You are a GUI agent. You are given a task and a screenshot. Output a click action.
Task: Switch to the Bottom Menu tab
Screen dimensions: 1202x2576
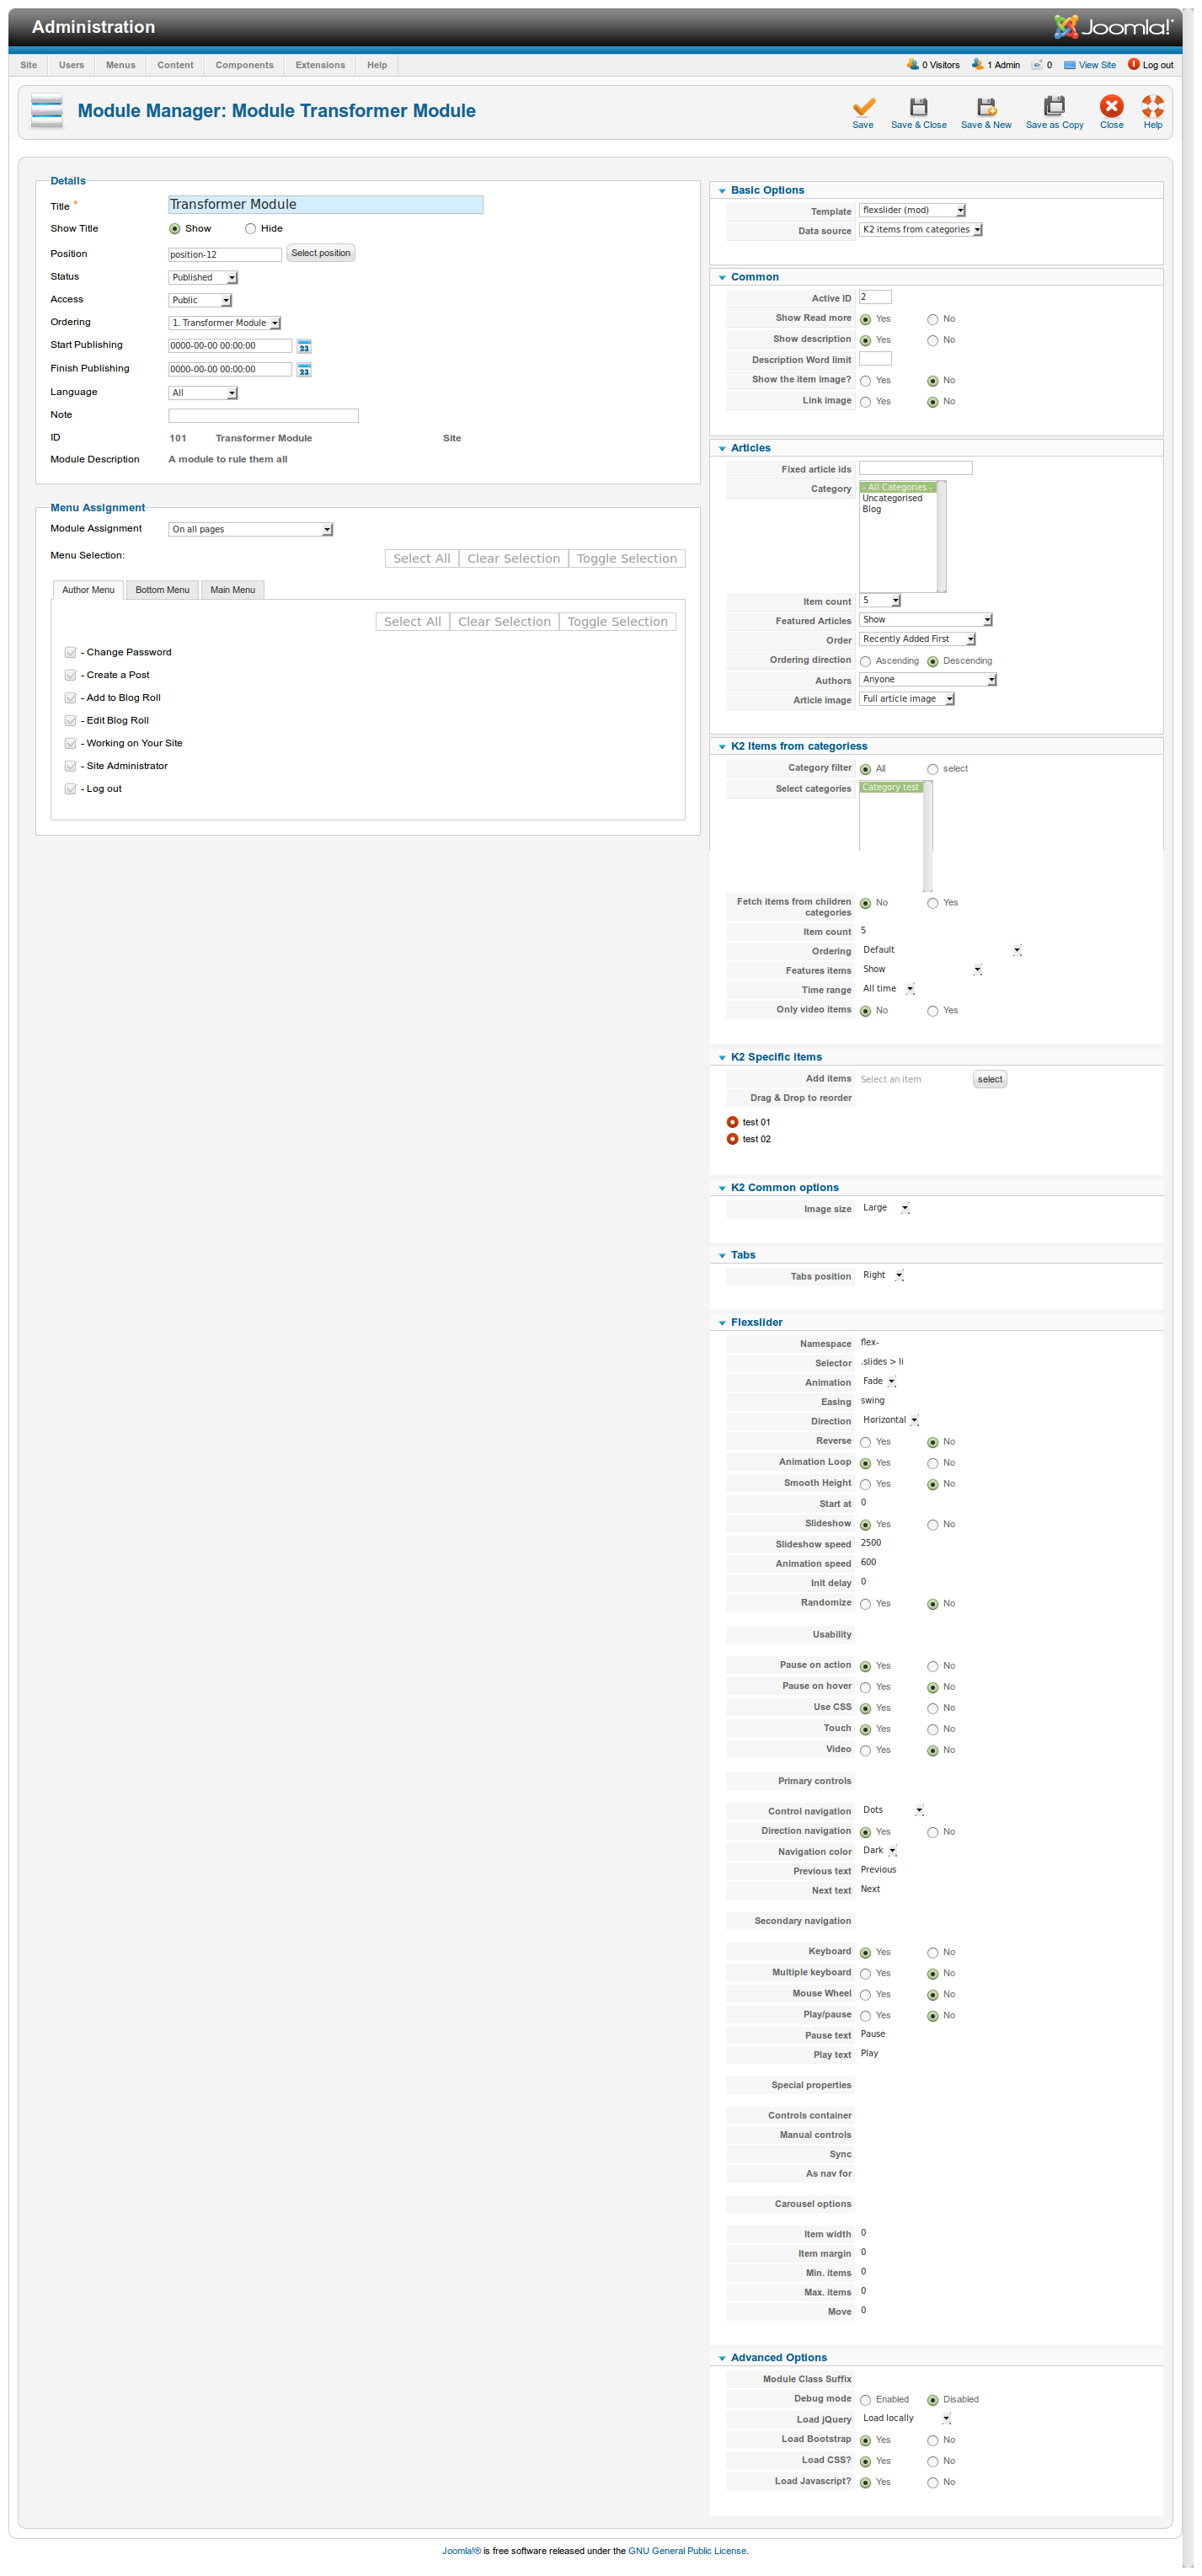[x=162, y=590]
